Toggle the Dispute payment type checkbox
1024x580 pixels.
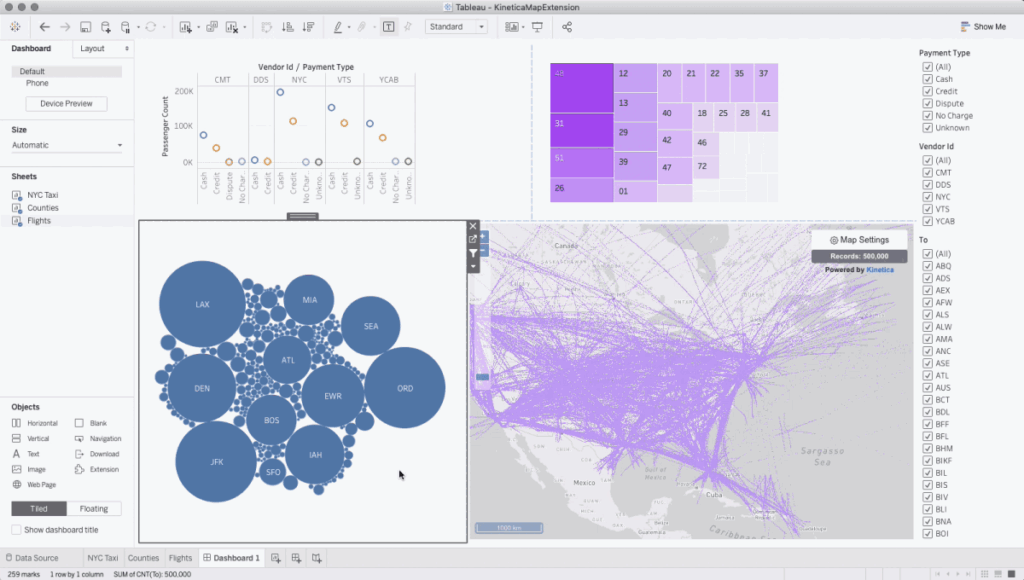927,103
